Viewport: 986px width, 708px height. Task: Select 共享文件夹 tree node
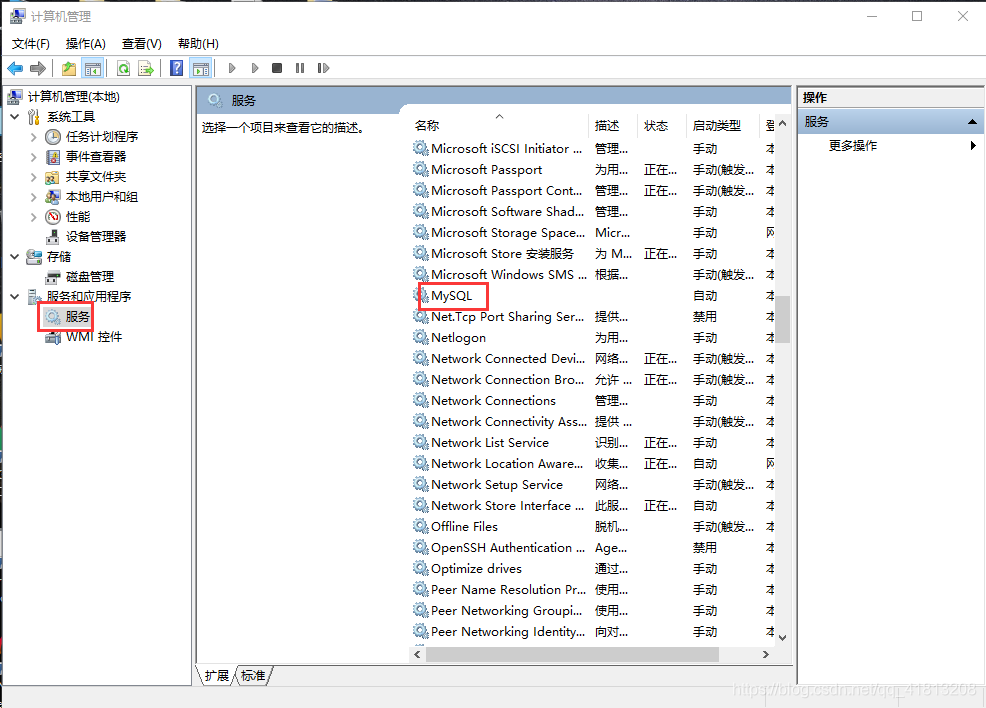tap(96, 177)
